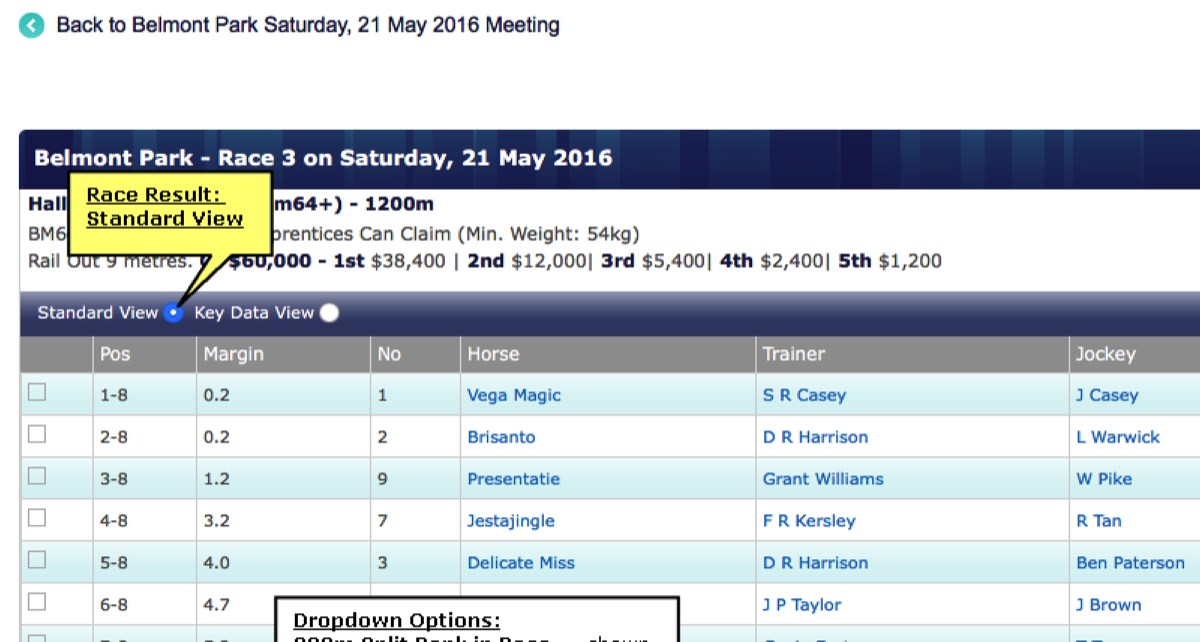This screenshot has width=1200, height=642.
Task: Open jockey W Pike's profile
Action: tap(1104, 479)
